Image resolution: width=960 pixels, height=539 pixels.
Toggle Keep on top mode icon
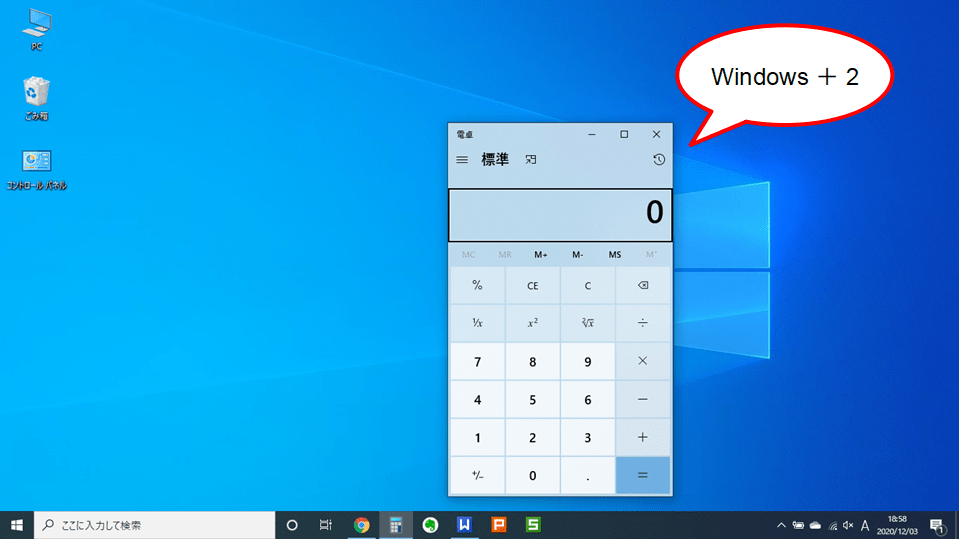[531, 160]
